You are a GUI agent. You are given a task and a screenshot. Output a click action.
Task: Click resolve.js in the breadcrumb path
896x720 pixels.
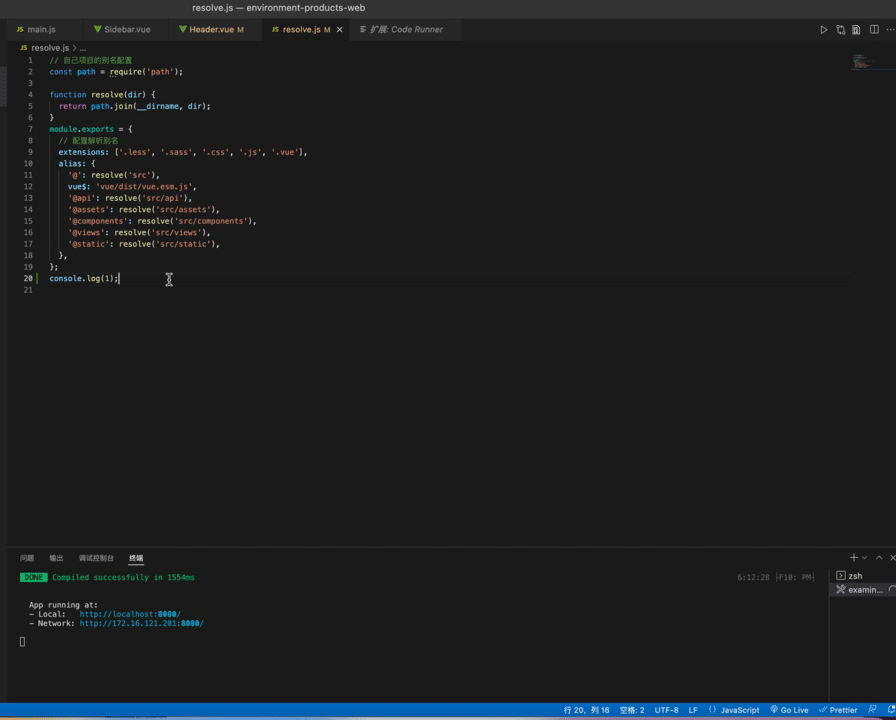[x=50, y=48]
